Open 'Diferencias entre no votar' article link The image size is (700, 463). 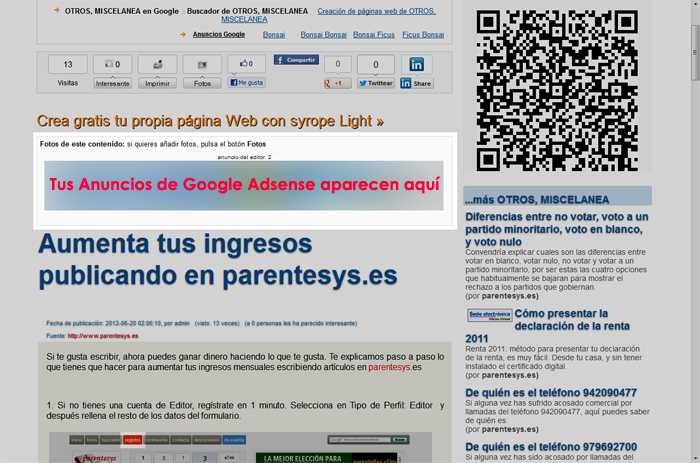point(556,228)
